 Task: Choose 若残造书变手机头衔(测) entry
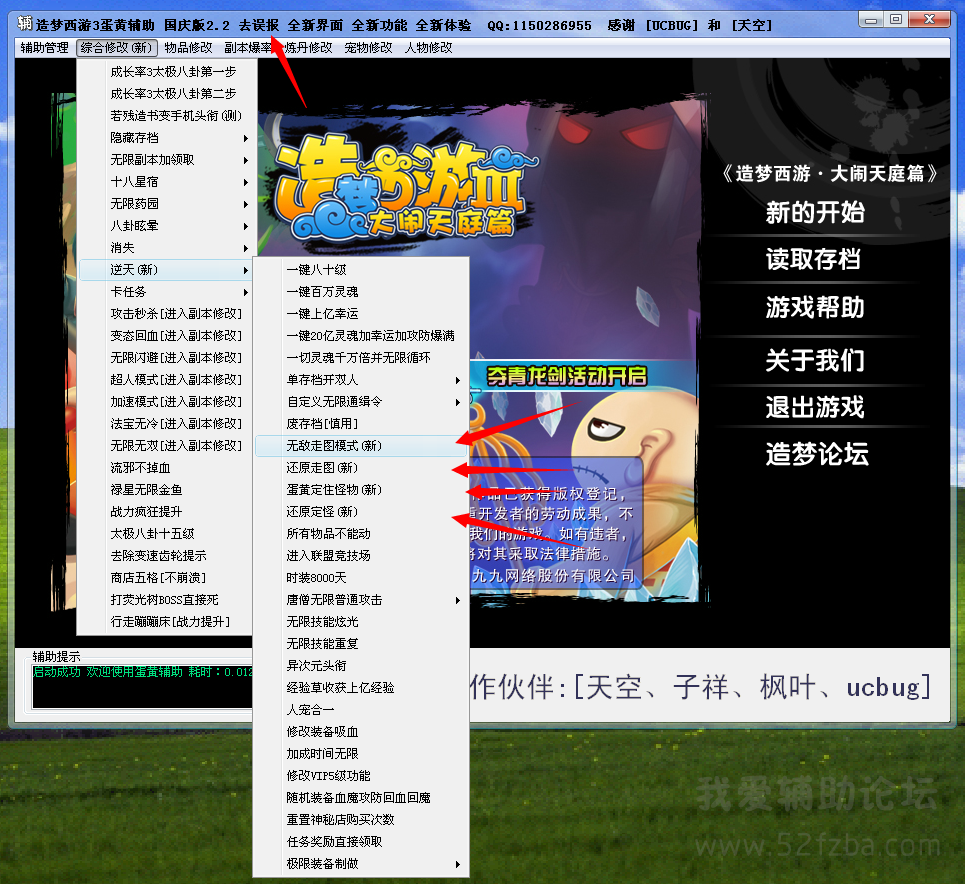pyautogui.click(x=165, y=116)
